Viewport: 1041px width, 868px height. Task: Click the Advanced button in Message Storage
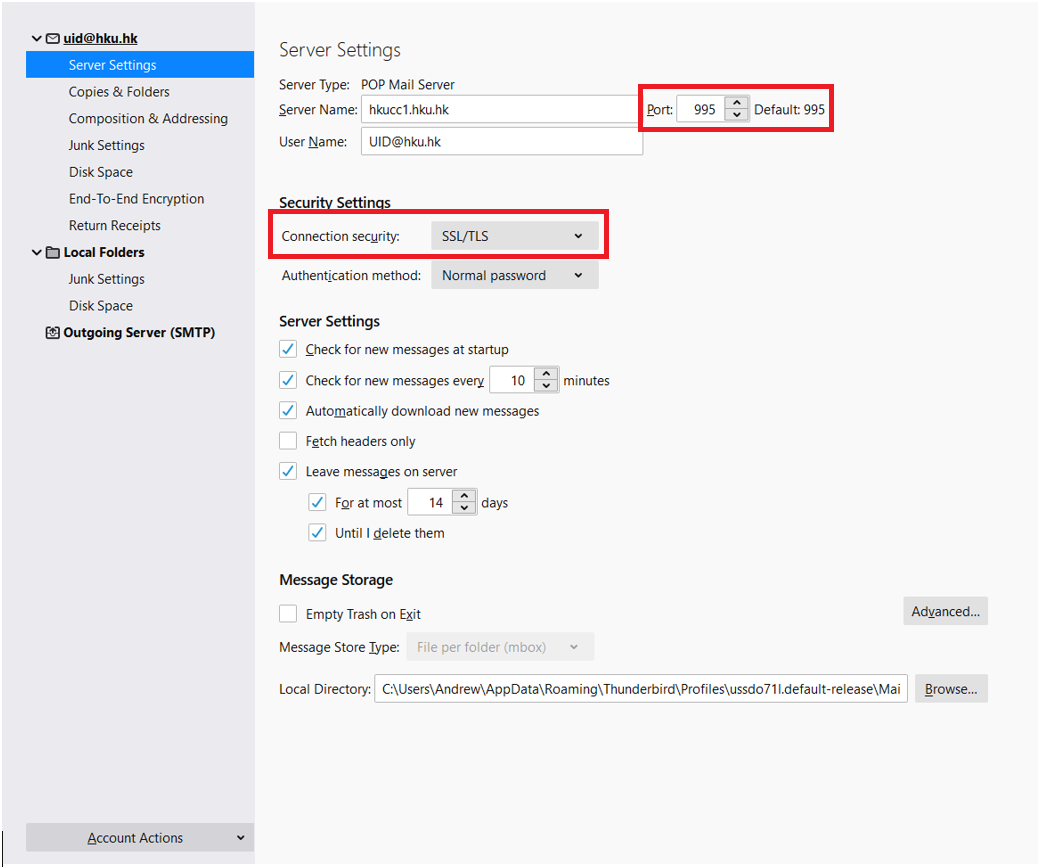pyautogui.click(x=945, y=610)
